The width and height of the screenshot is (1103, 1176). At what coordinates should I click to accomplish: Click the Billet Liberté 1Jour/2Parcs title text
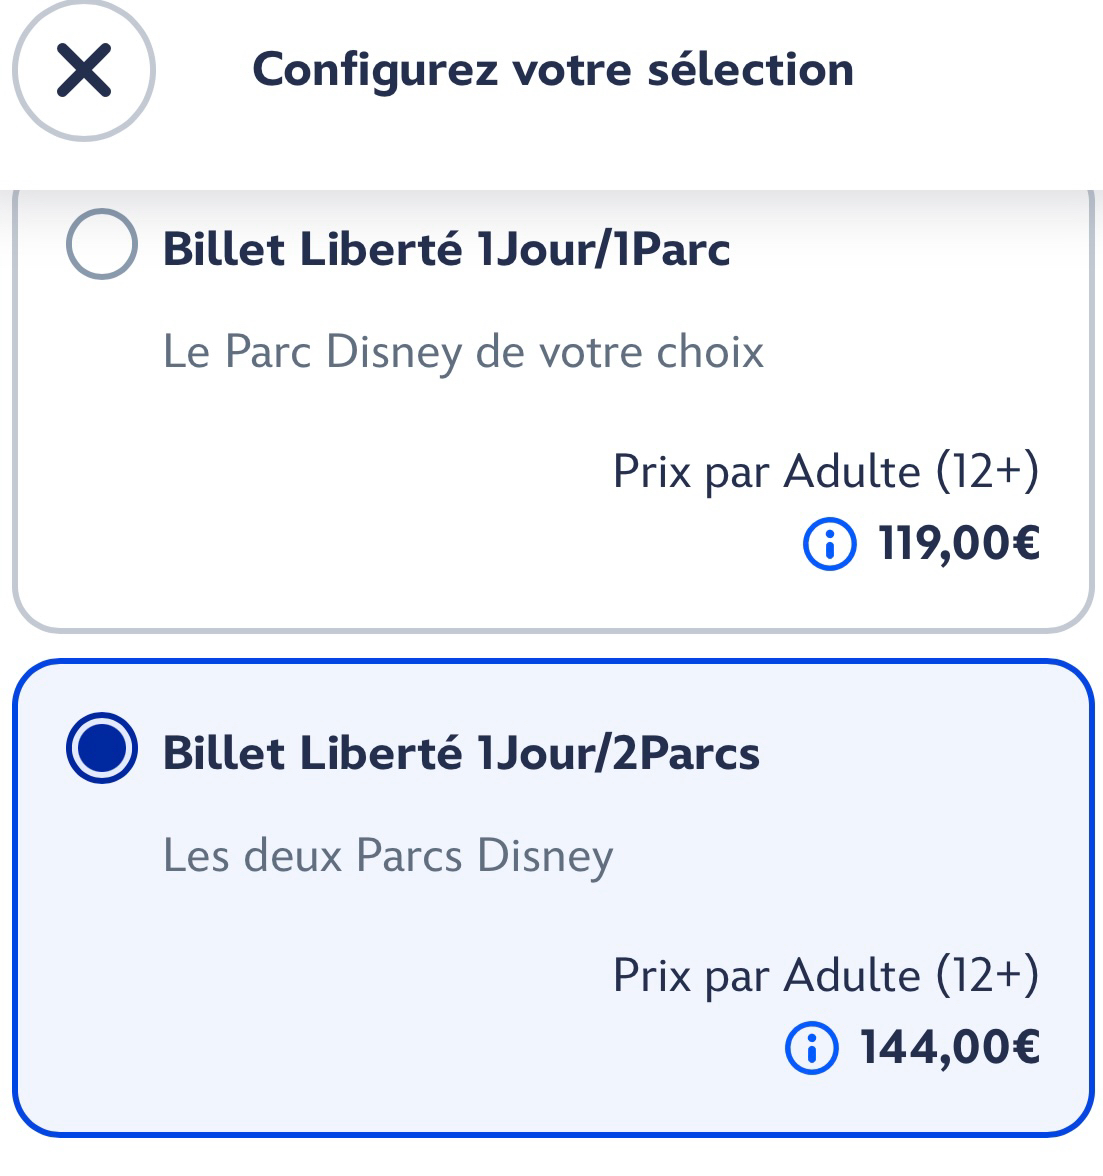coord(461,753)
